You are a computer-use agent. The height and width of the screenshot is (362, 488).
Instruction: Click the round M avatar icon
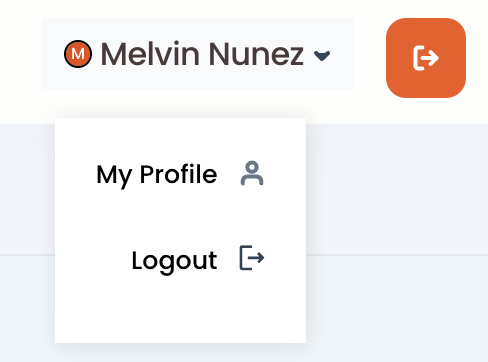[x=78, y=54]
